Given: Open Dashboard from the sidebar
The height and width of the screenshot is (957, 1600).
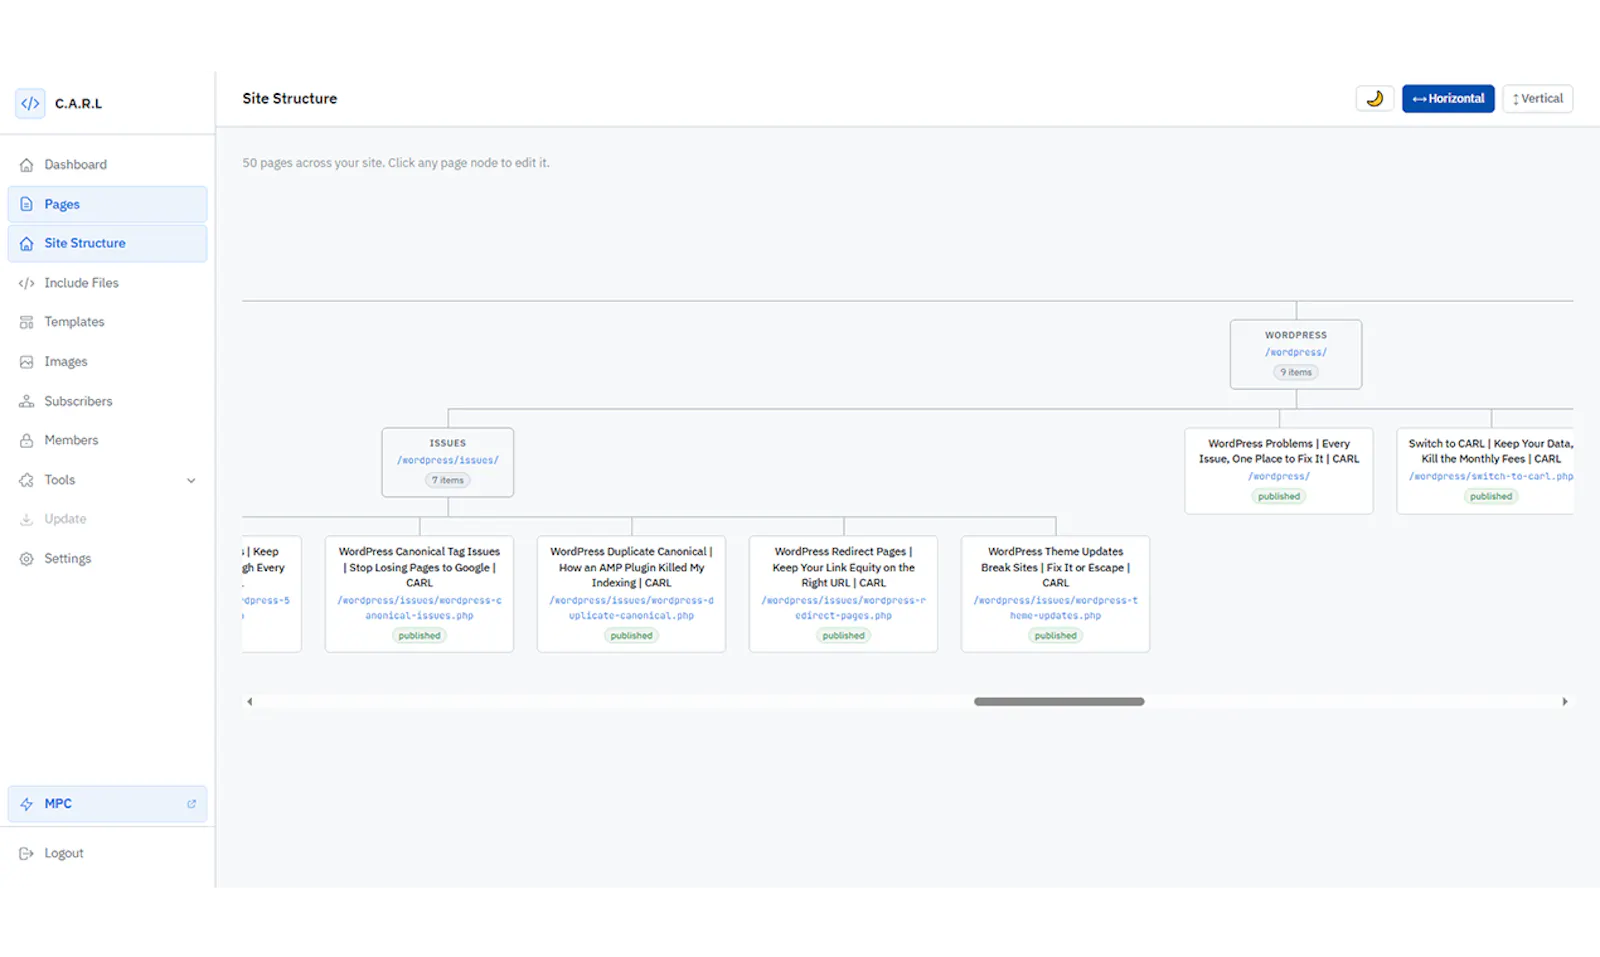Looking at the screenshot, I should 107,165.
